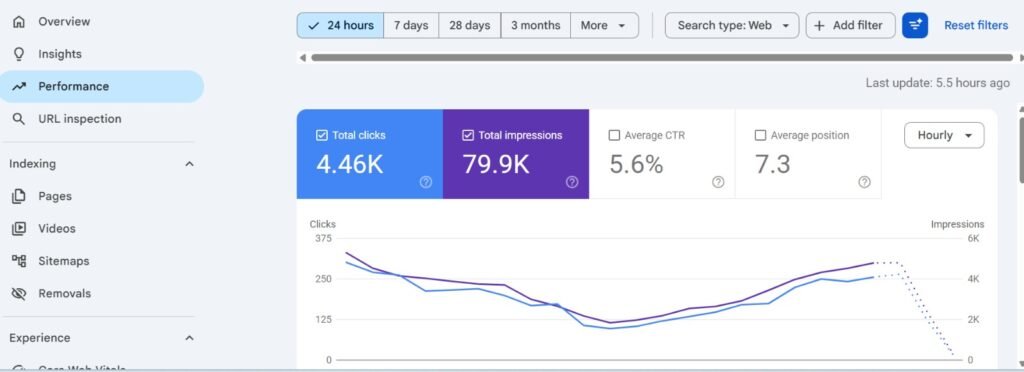Click the Removals crossed-eye icon
Image resolution: width=1024 pixels, height=372 pixels.
[x=19, y=294]
